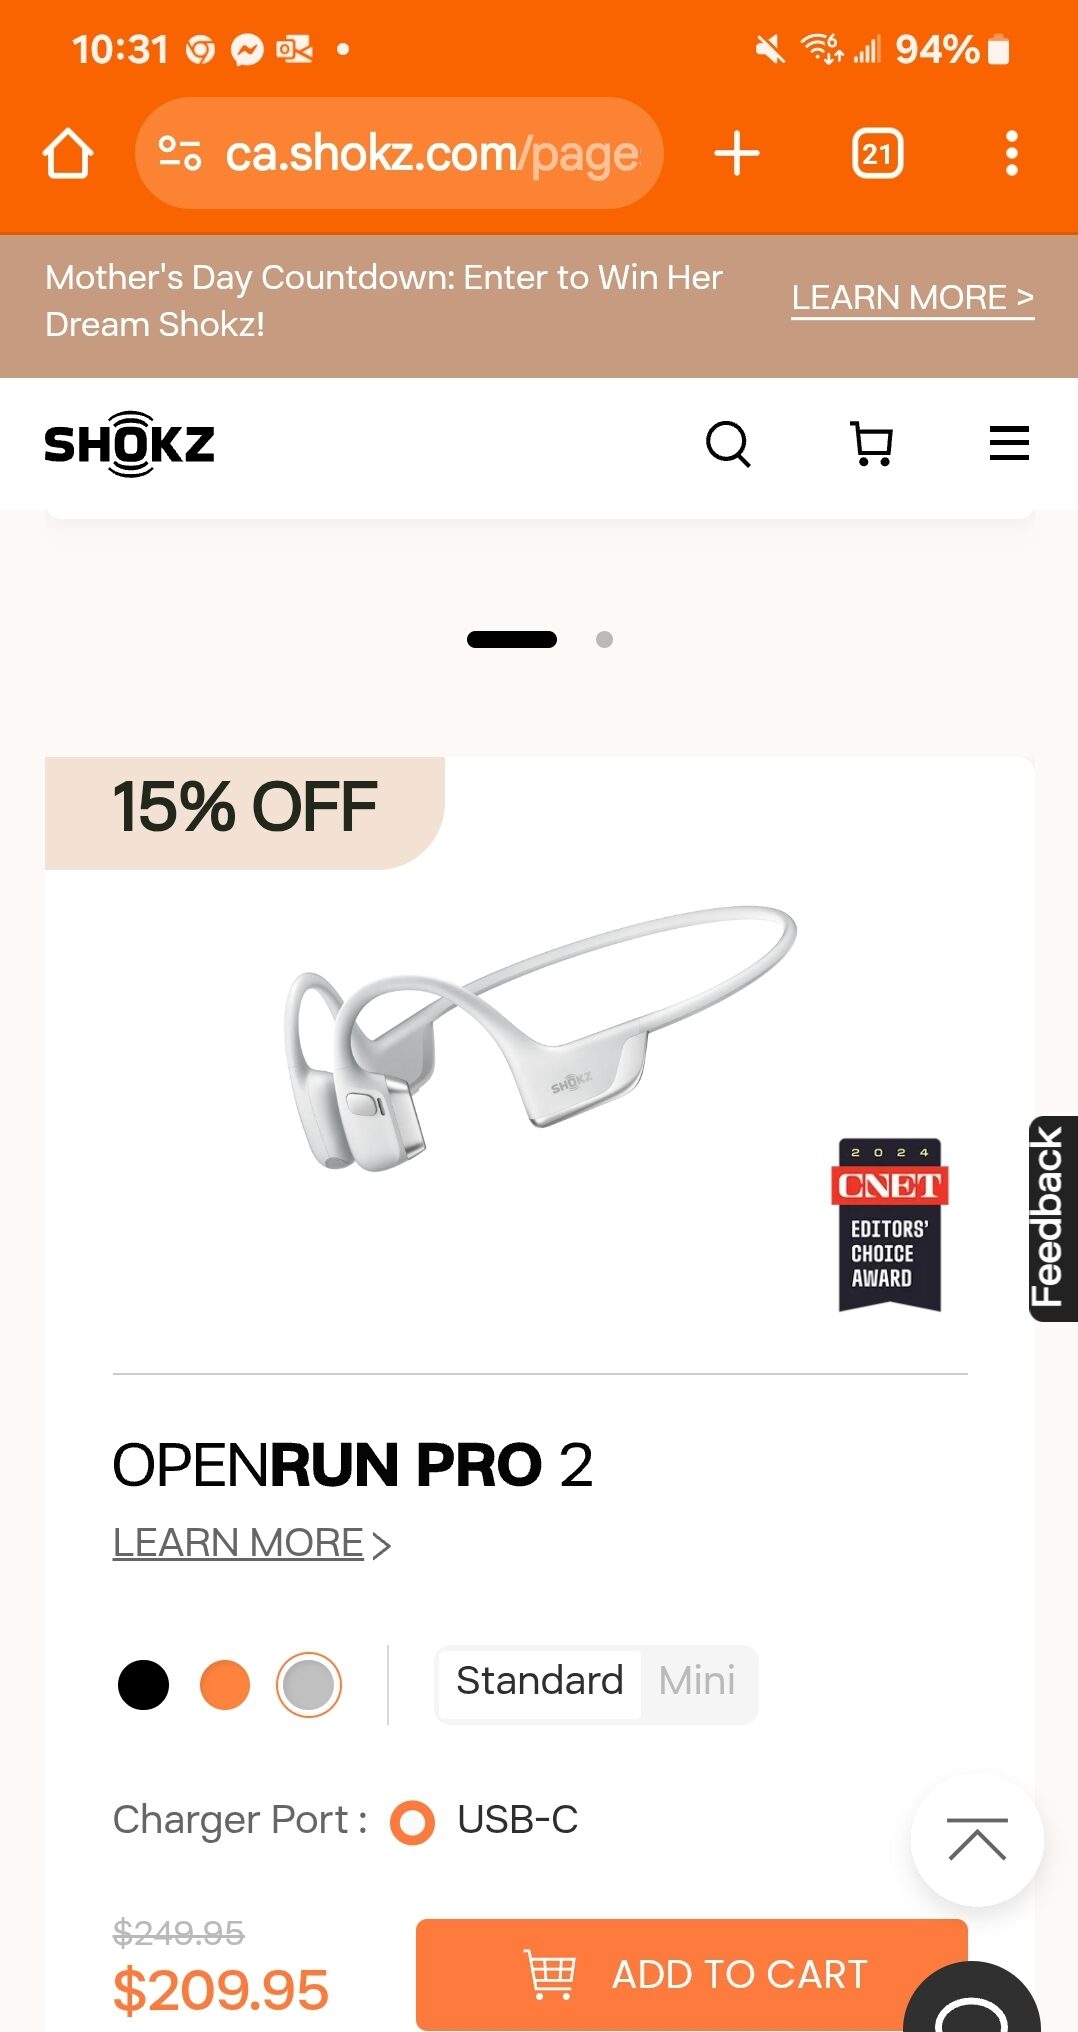Tap the scroll-to-top arrow button

tap(977, 1839)
